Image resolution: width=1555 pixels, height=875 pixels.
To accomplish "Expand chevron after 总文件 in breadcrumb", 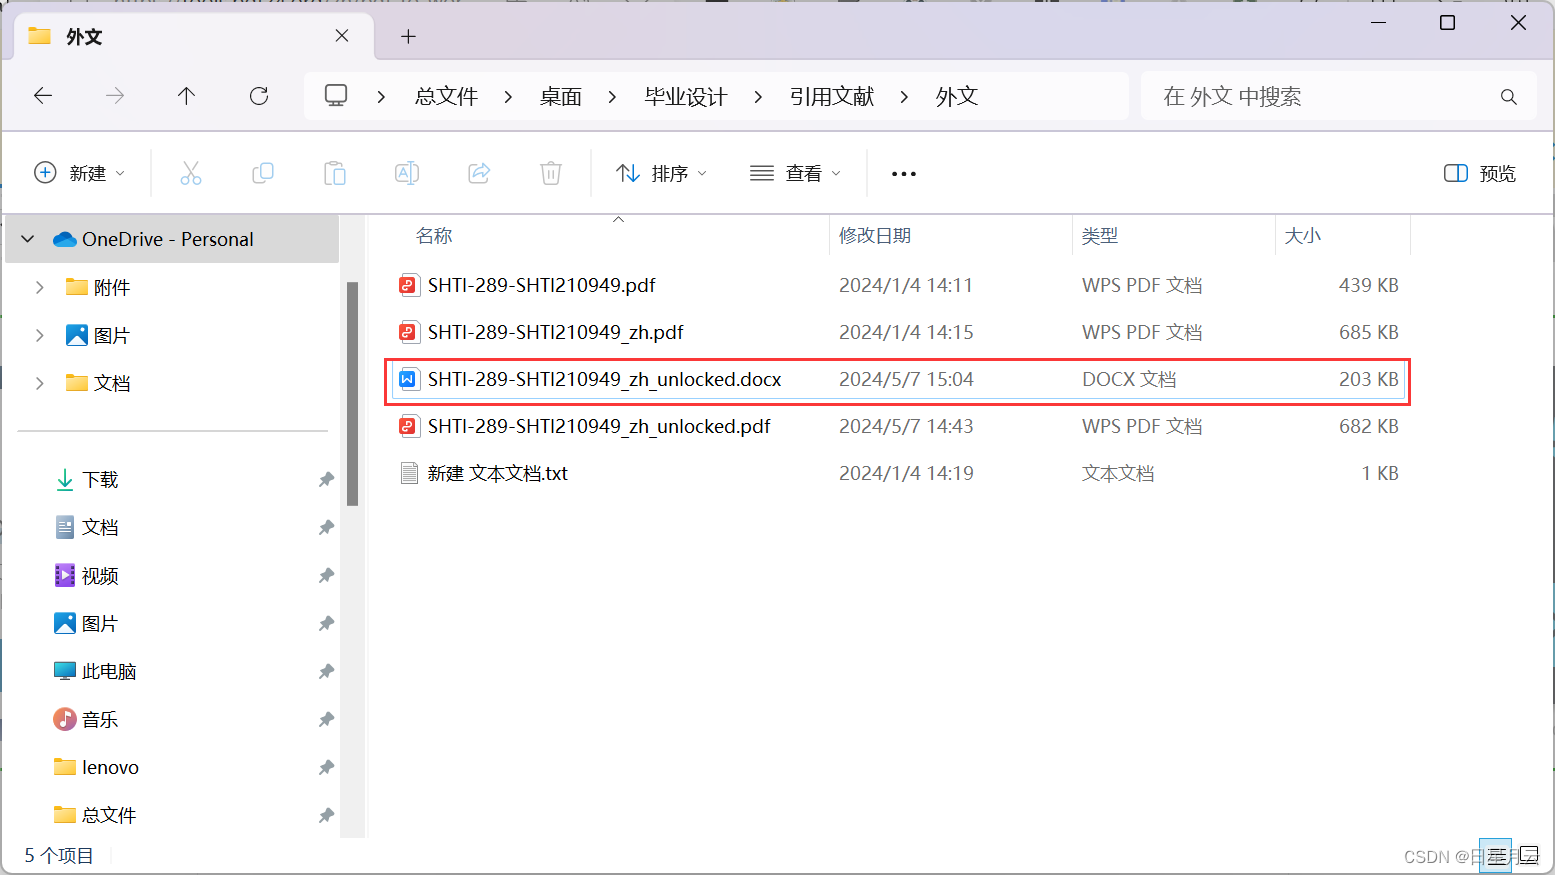I will click(x=508, y=97).
